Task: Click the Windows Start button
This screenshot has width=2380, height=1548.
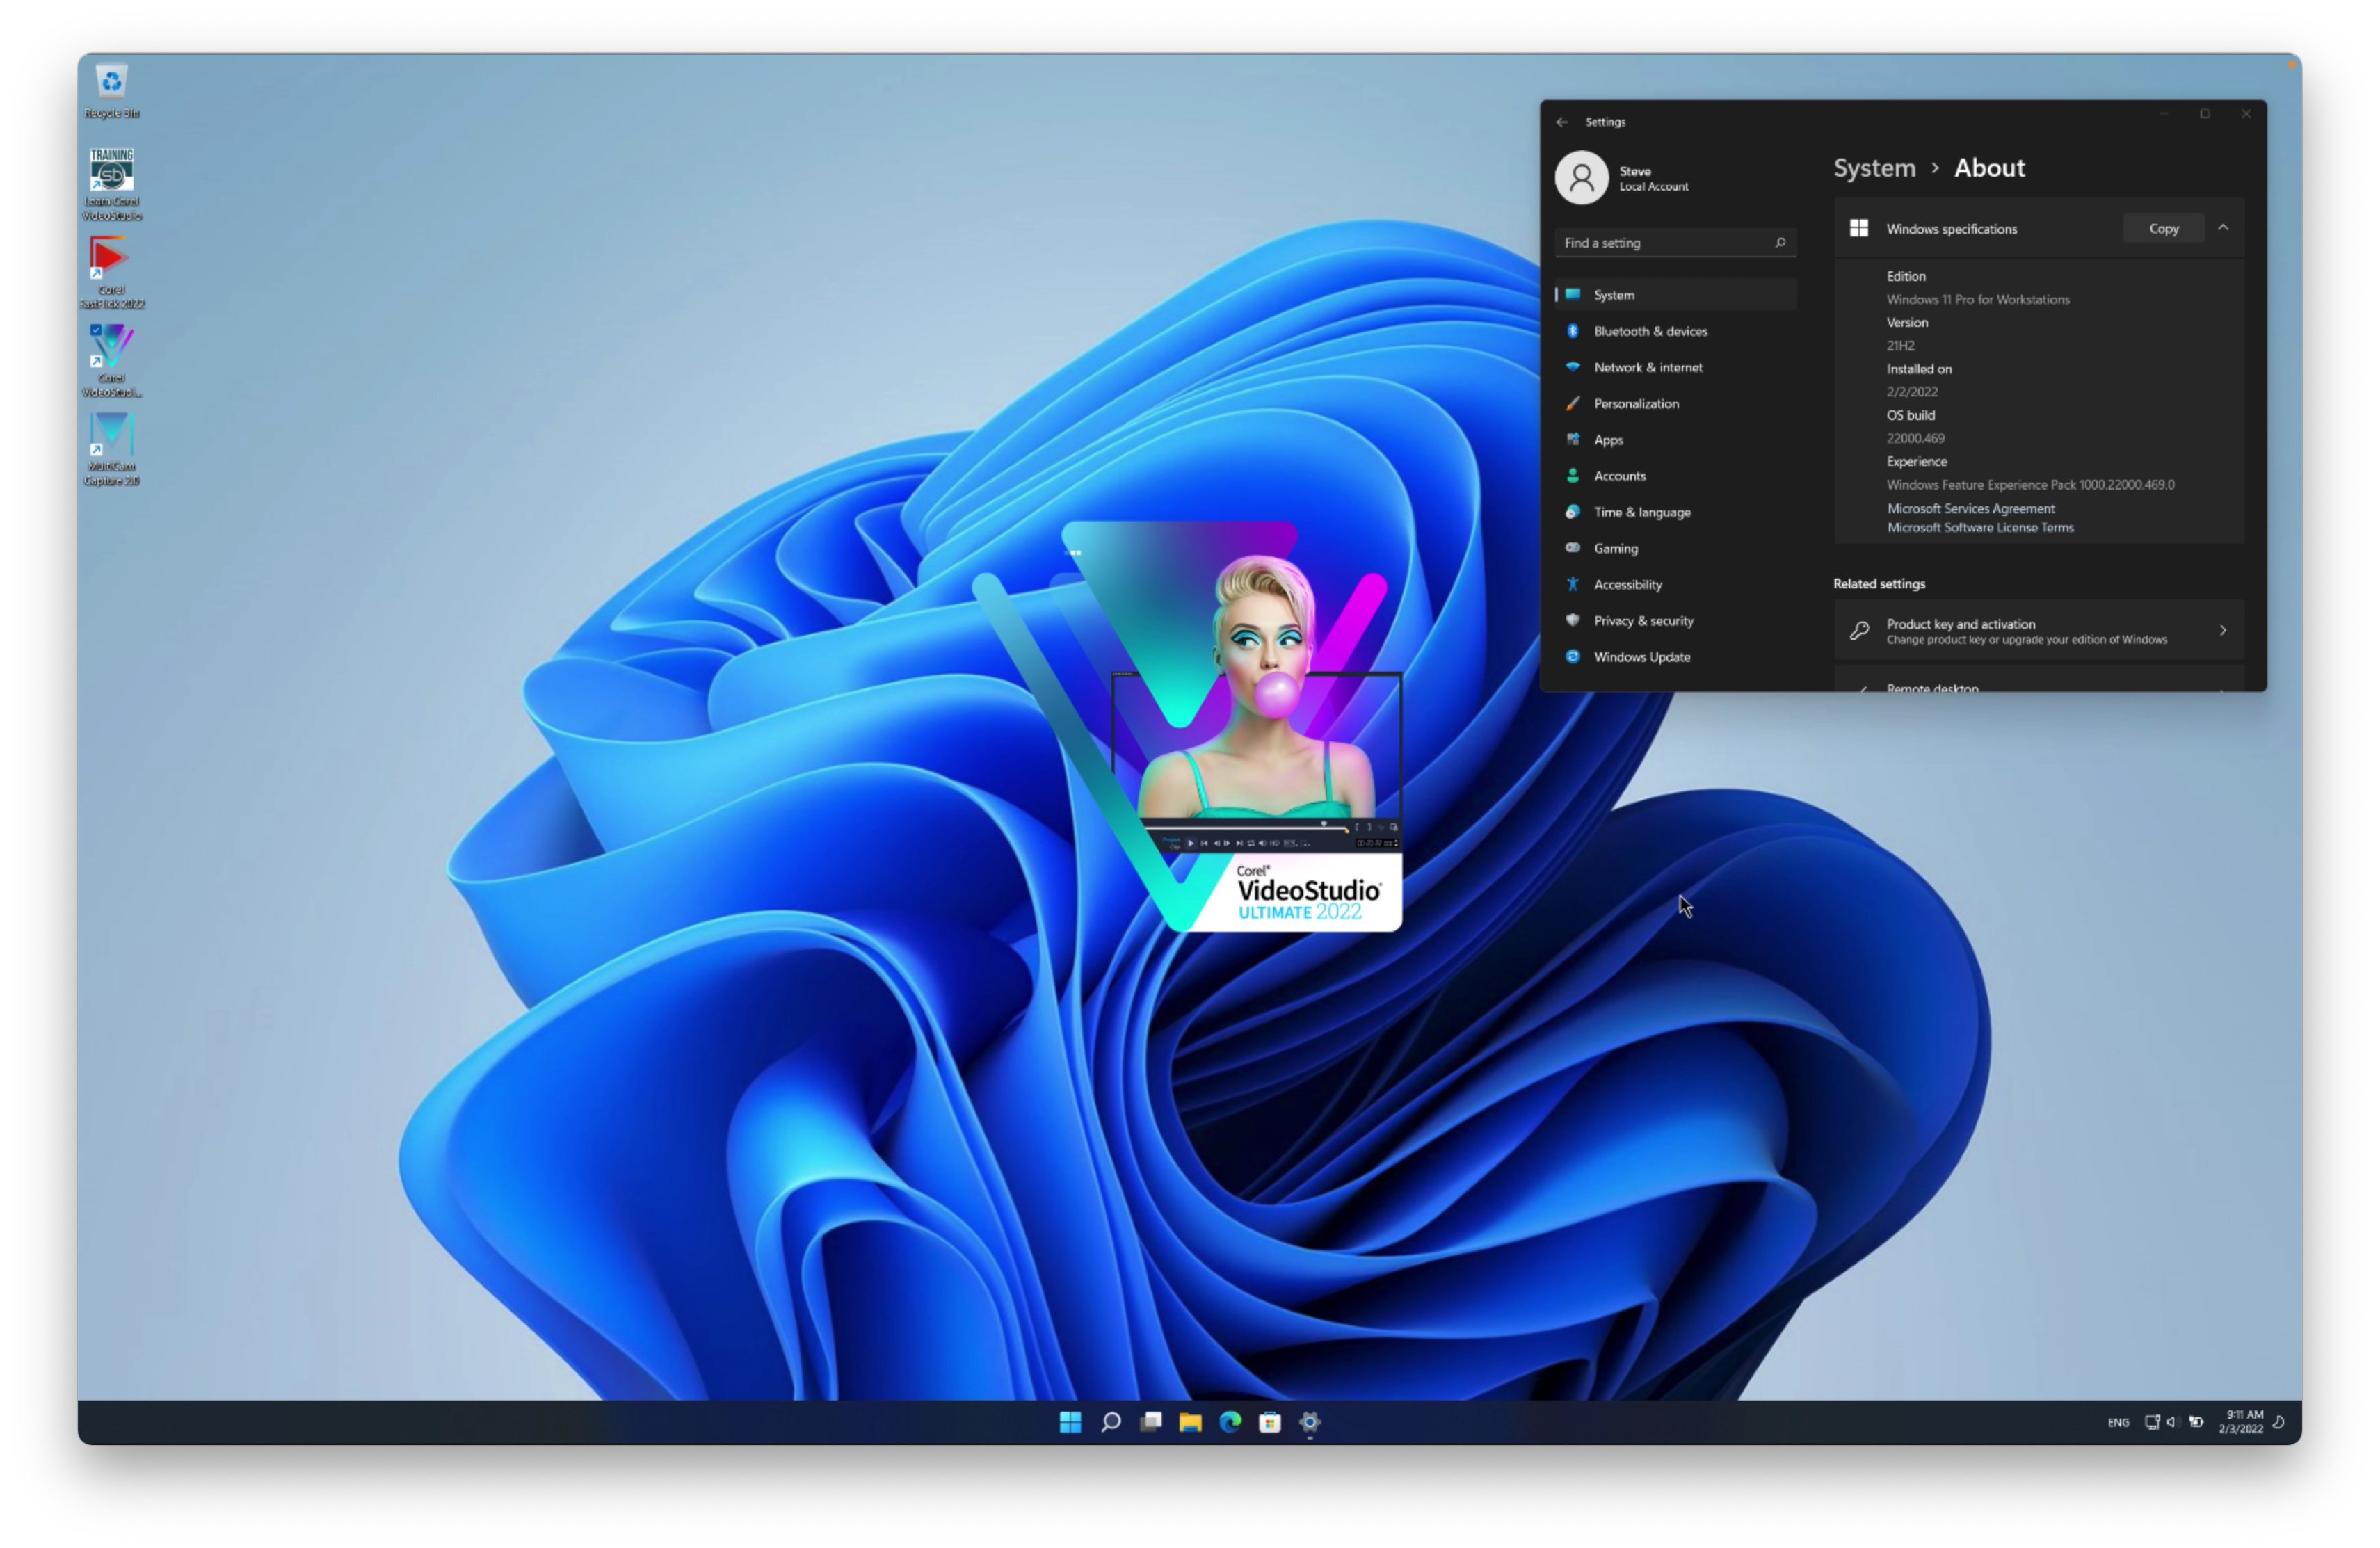Action: tap(1070, 1421)
